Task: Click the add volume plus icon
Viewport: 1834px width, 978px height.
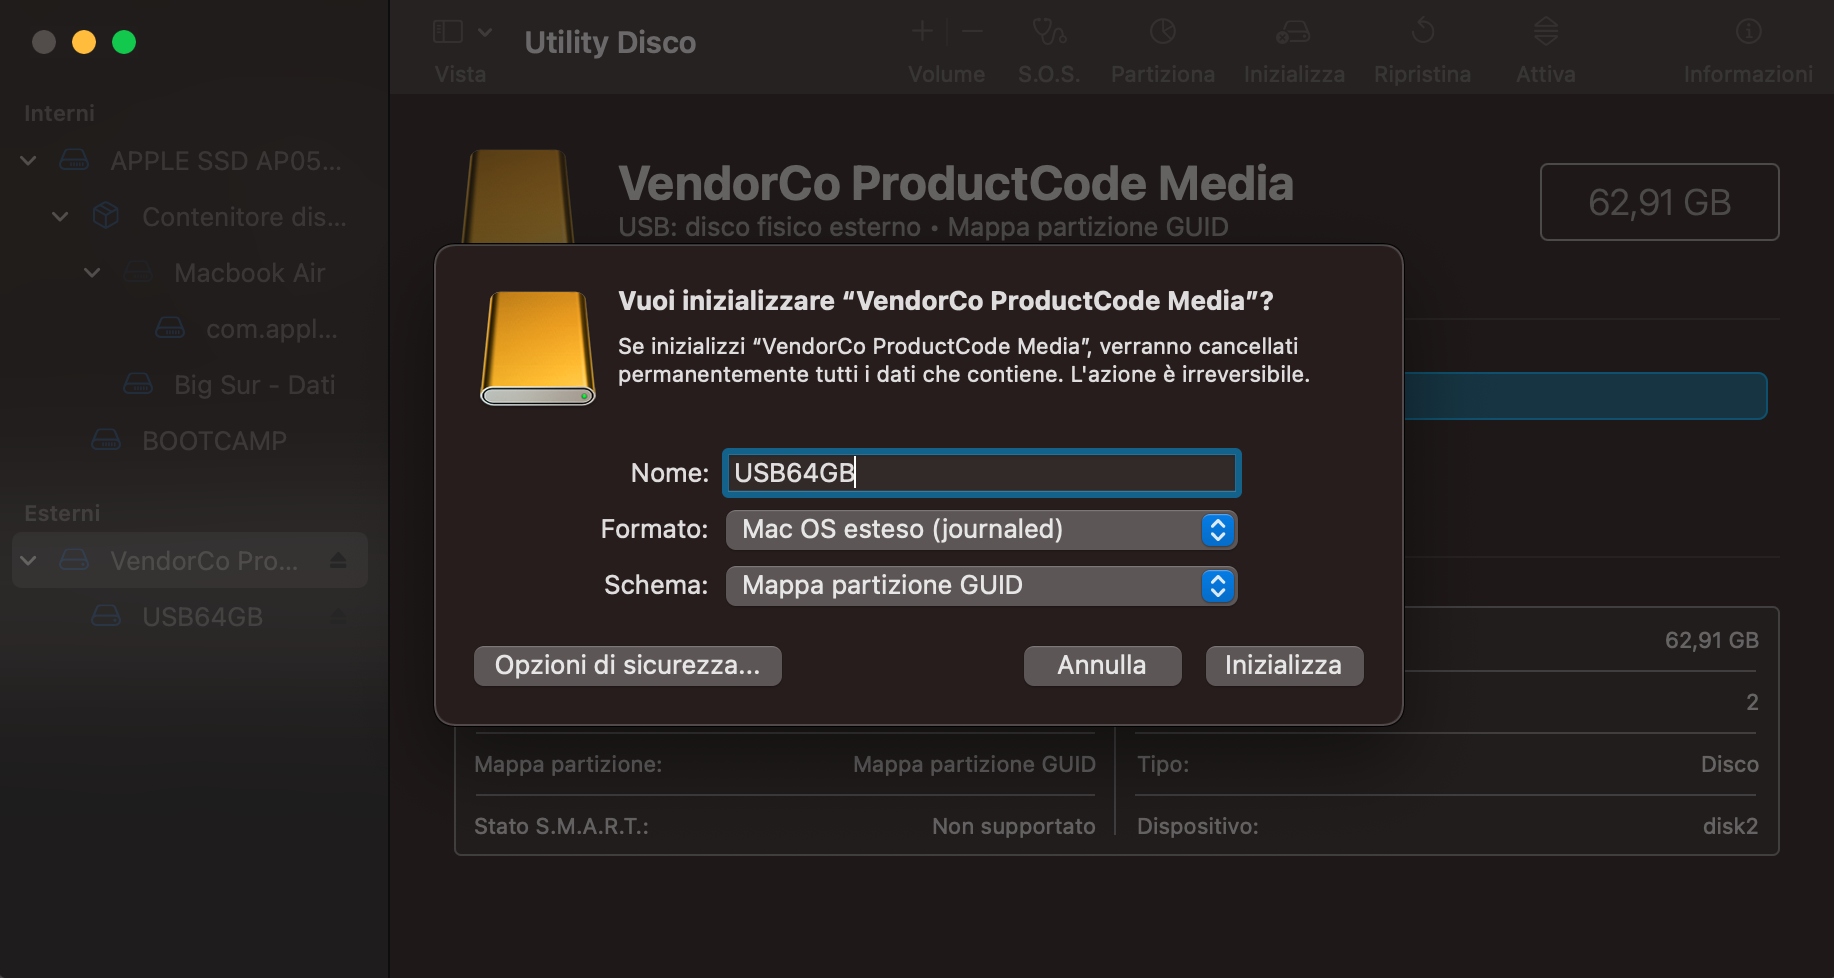Action: coord(922,32)
